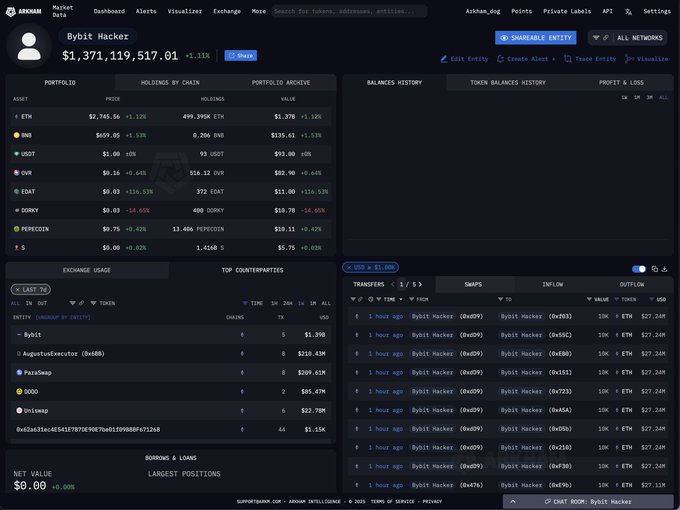Click the Uniswap counterparty icon

[x=19, y=410]
